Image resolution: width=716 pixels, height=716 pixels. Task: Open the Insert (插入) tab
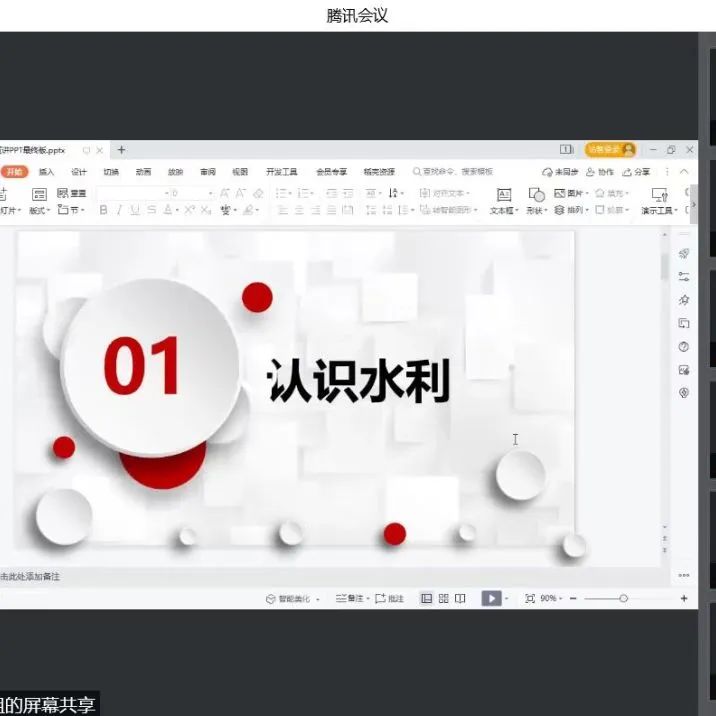(47, 172)
